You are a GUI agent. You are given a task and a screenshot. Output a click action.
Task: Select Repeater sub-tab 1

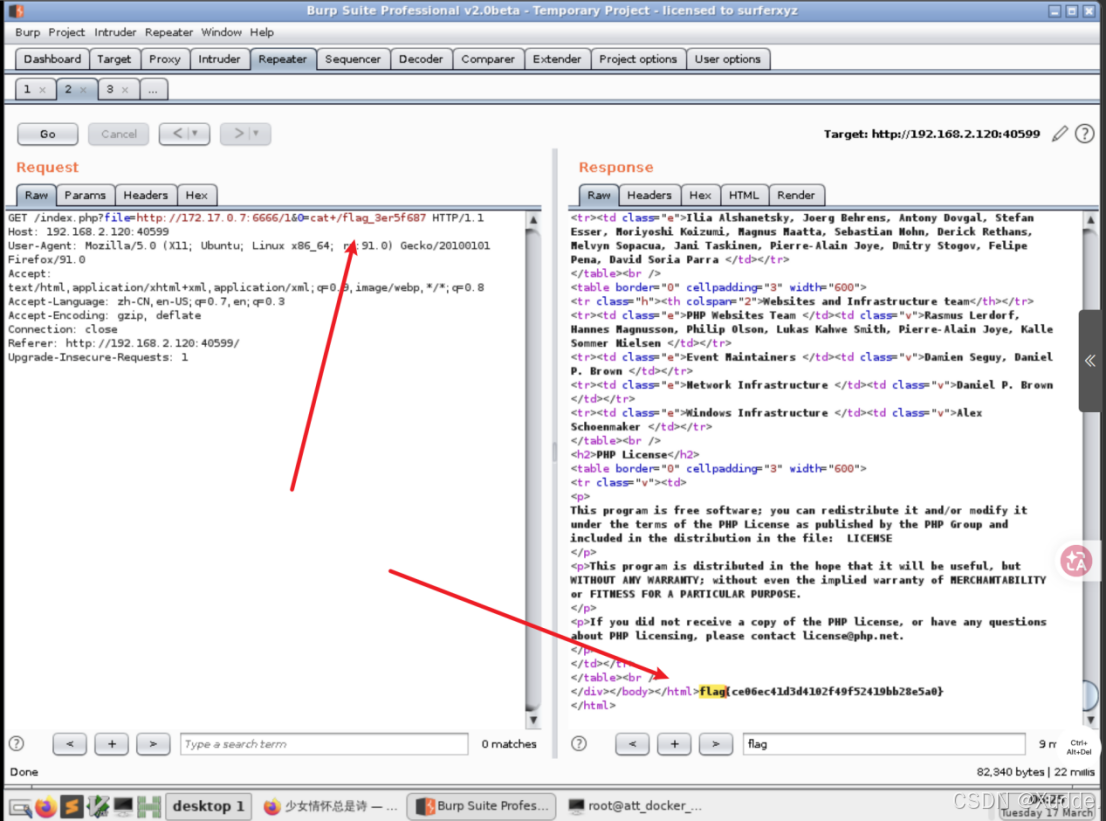pos(28,89)
